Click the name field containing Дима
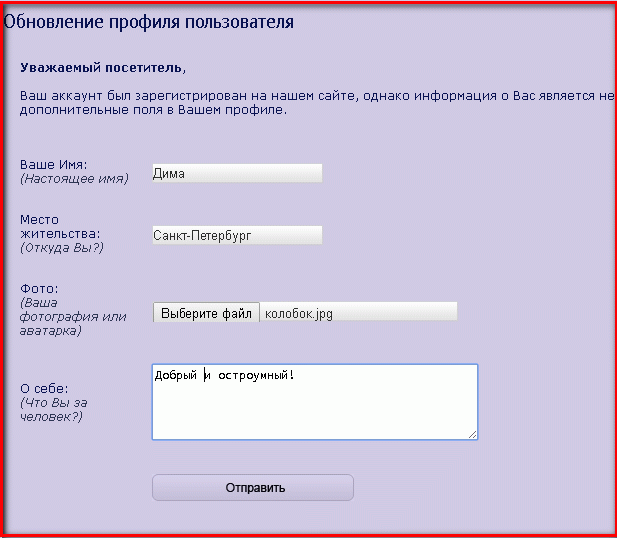 coord(237,173)
